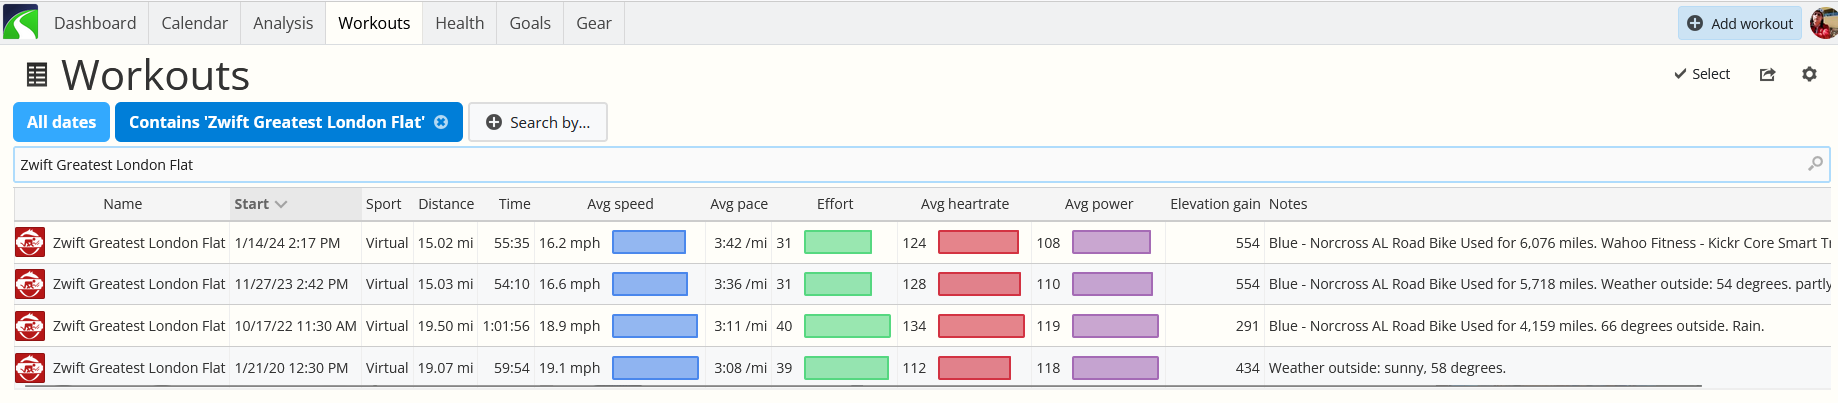Open the settings gear icon
The width and height of the screenshot is (1838, 403).
pos(1809,74)
